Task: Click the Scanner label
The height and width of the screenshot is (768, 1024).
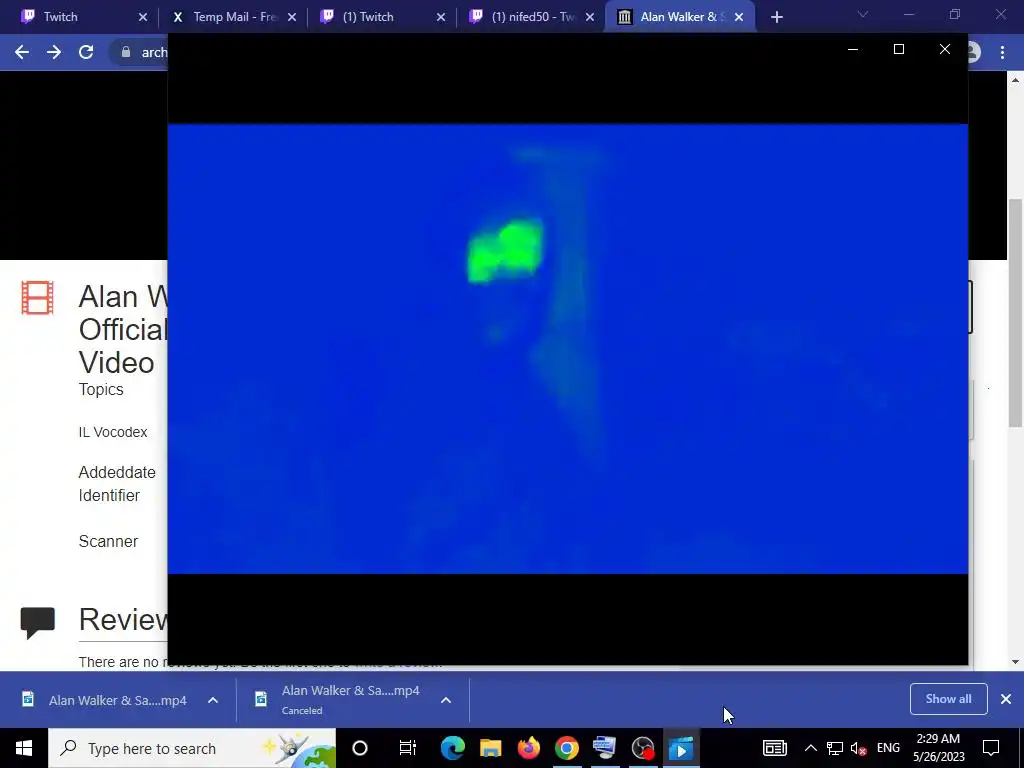Action: (108, 541)
